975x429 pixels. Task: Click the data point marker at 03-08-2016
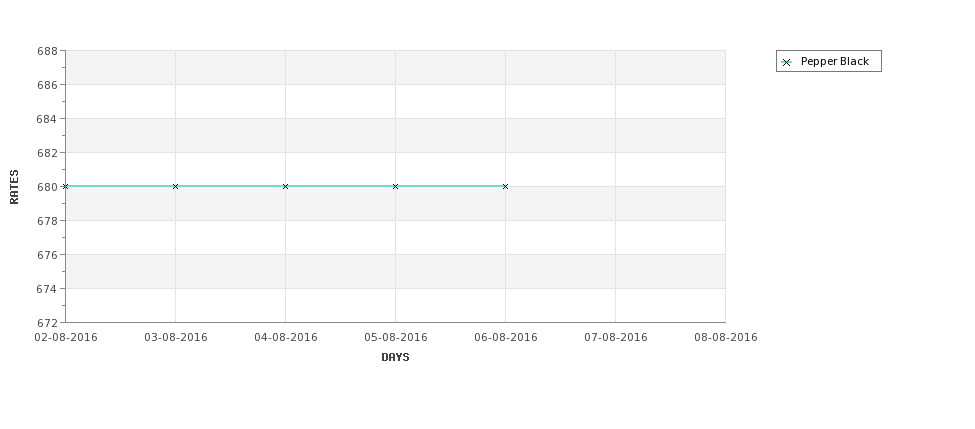tap(175, 187)
